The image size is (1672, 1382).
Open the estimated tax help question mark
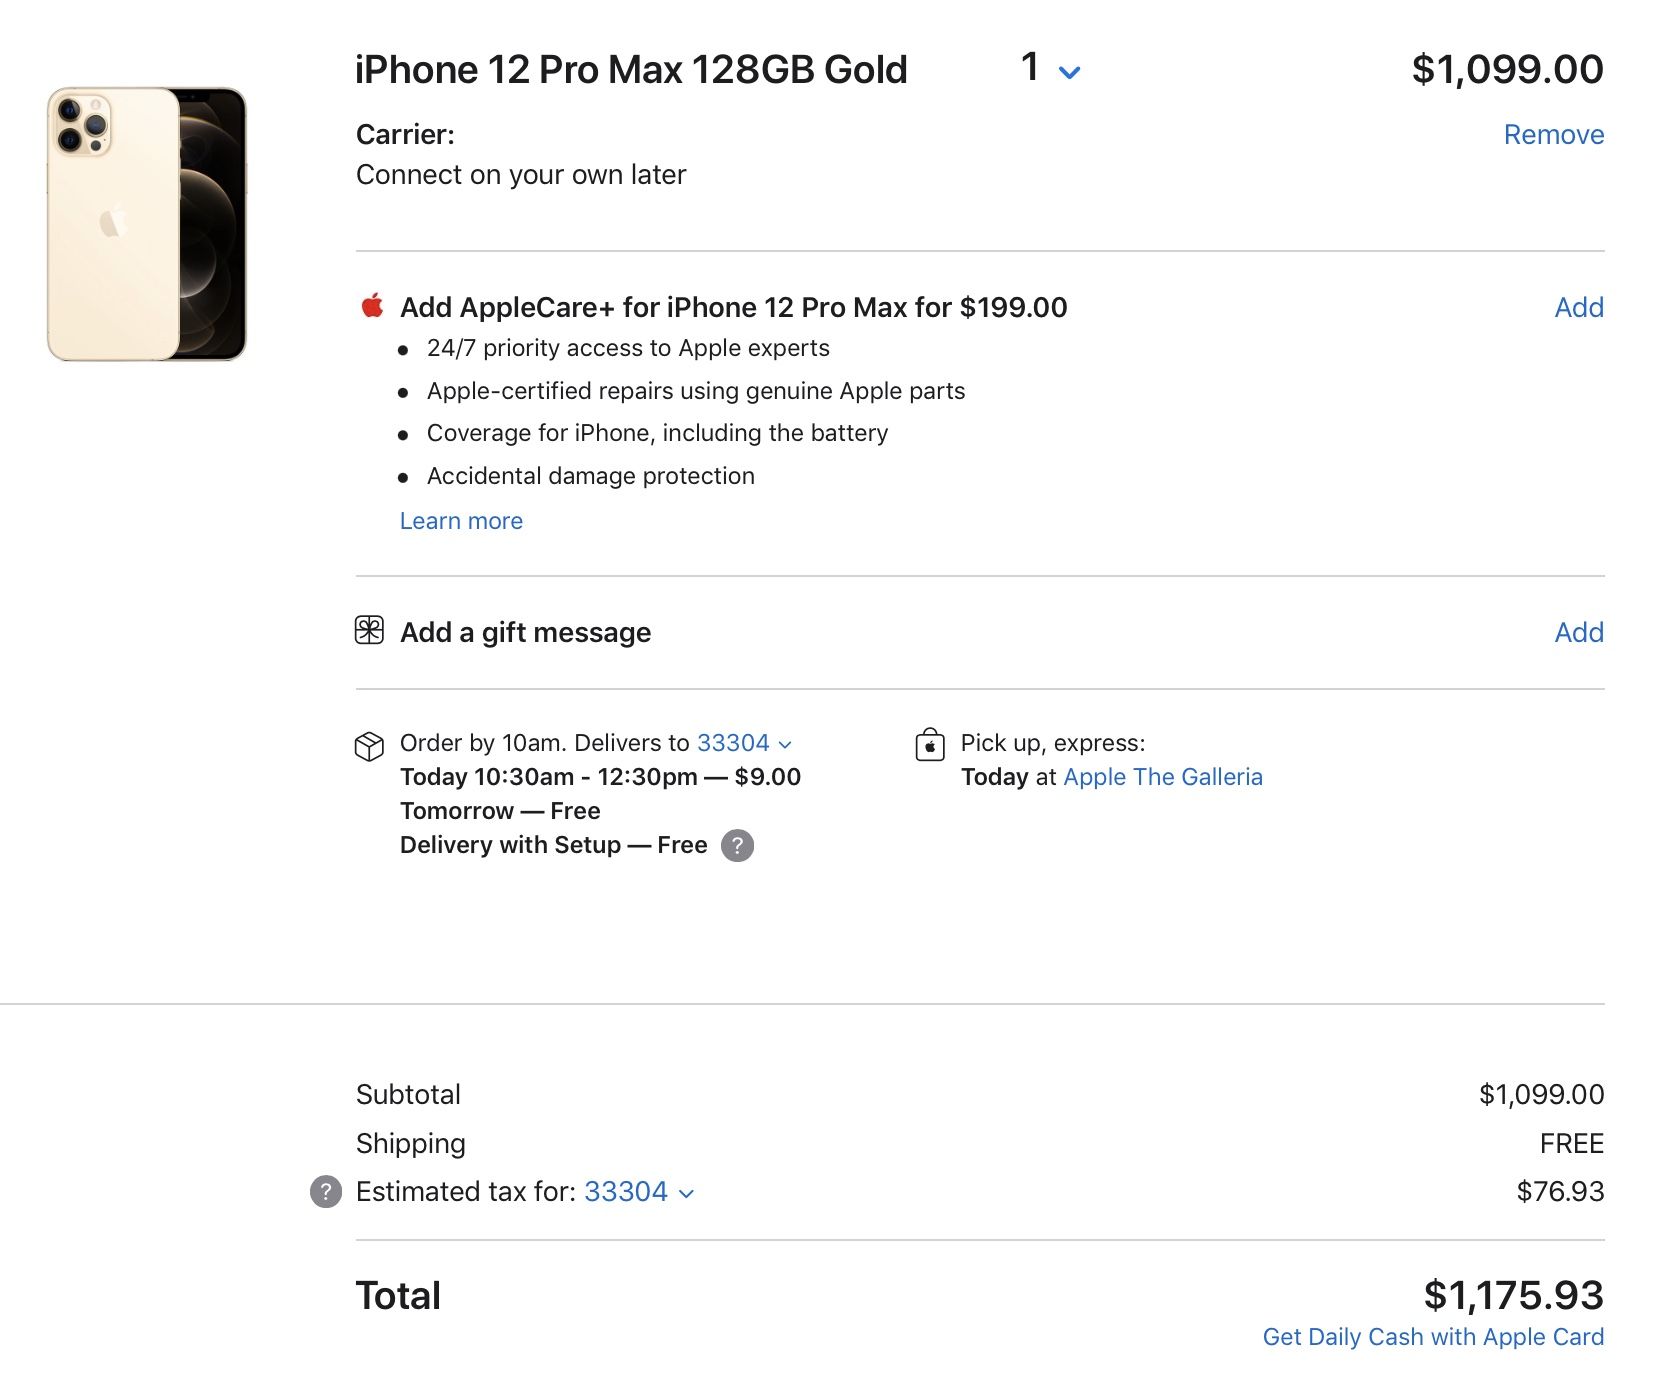tap(326, 1192)
